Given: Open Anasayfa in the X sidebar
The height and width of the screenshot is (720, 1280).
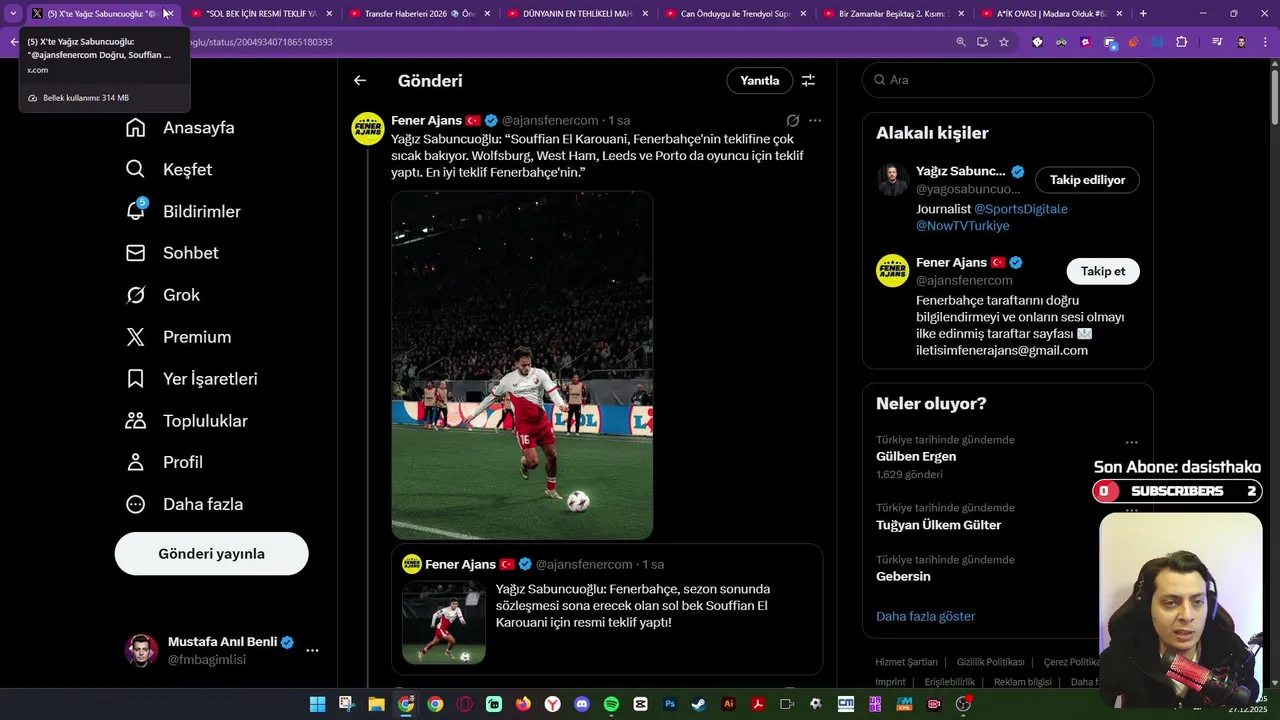Looking at the screenshot, I should click(x=180, y=128).
